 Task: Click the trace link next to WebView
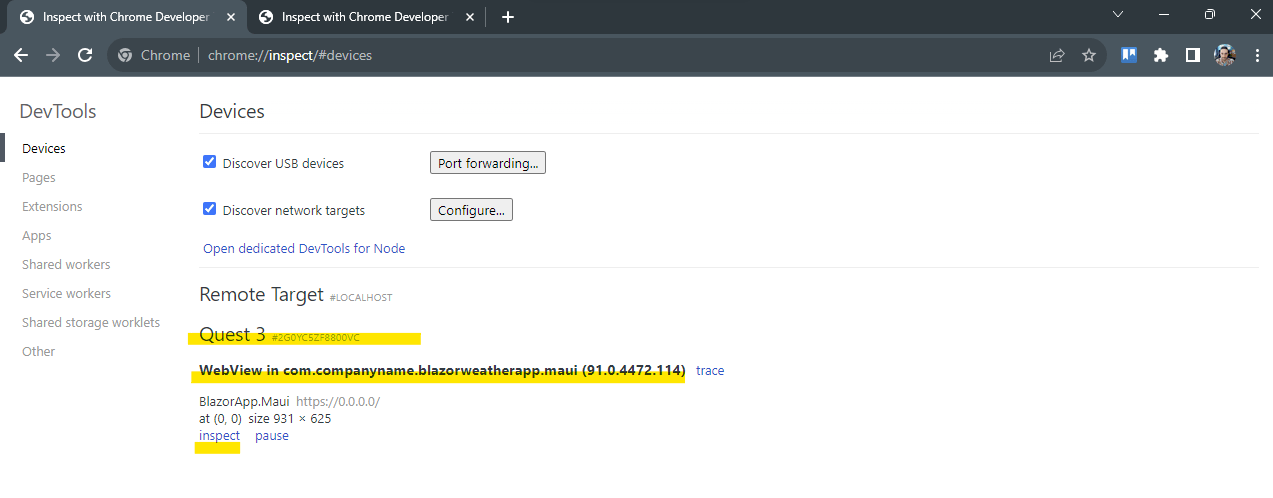click(710, 370)
